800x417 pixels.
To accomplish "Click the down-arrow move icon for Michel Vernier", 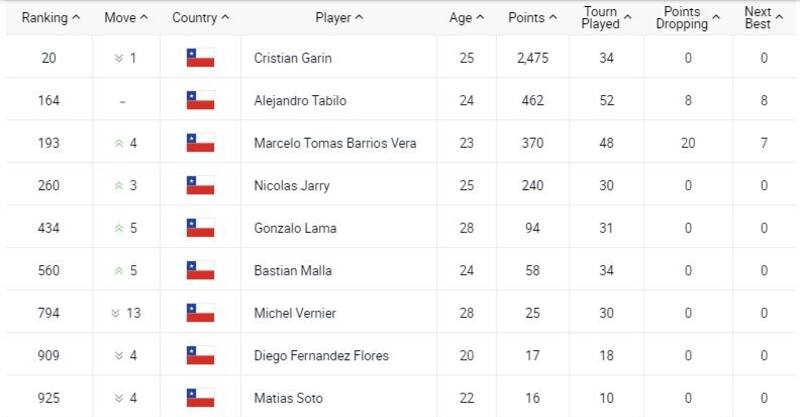I will 116,313.
